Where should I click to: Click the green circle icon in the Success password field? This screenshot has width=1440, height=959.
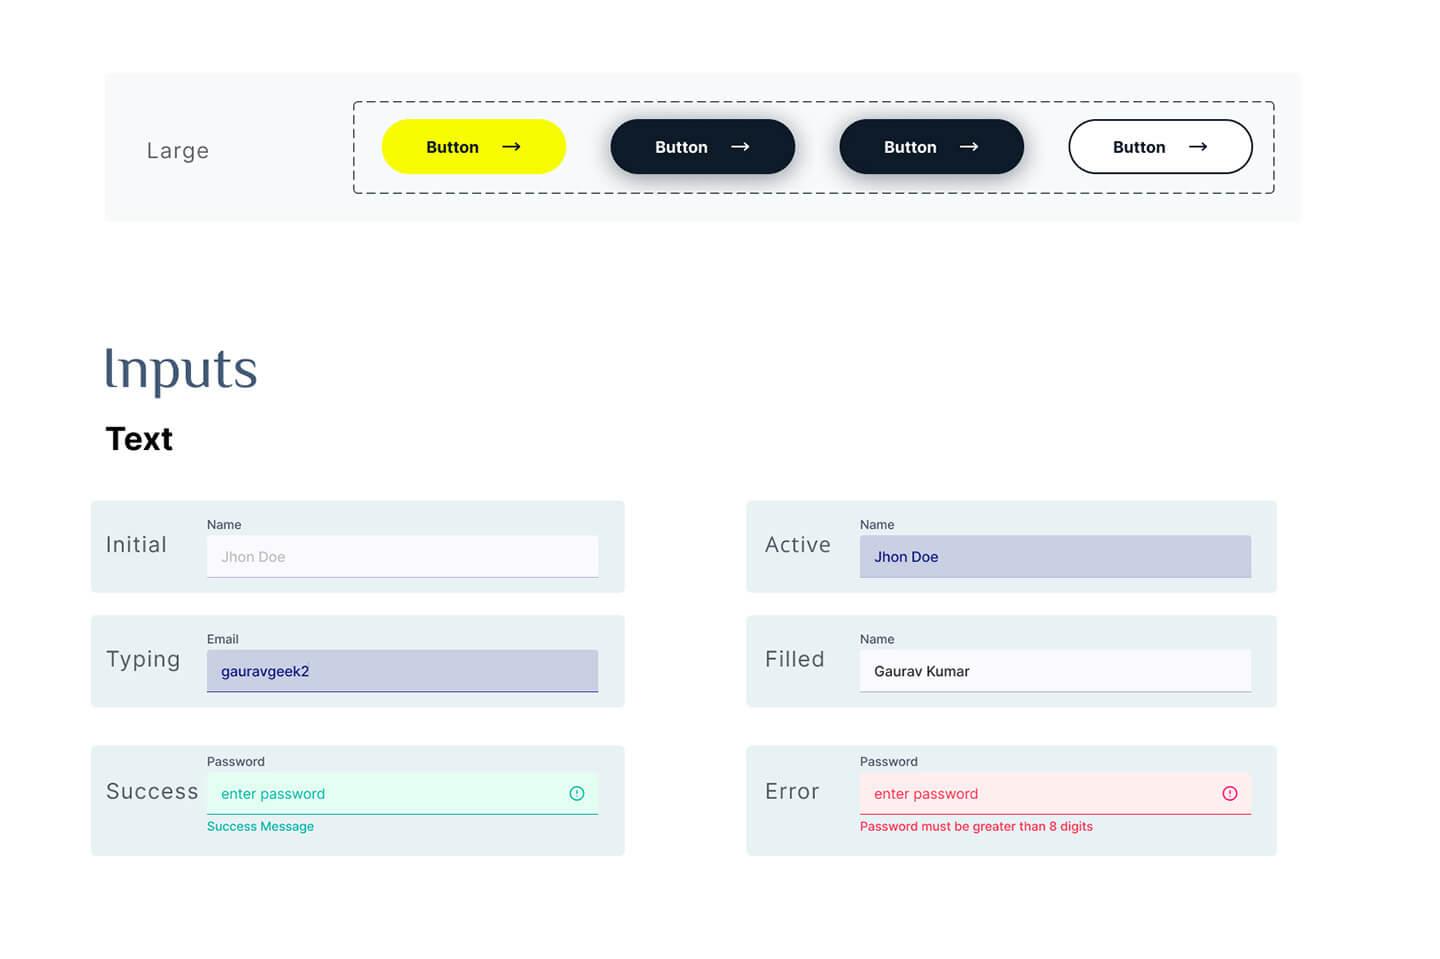pyautogui.click(x=577, y=794)
